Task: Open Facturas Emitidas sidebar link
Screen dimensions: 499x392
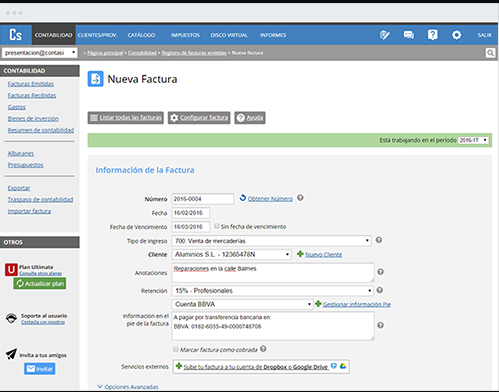Action: [x=31, y=84]
